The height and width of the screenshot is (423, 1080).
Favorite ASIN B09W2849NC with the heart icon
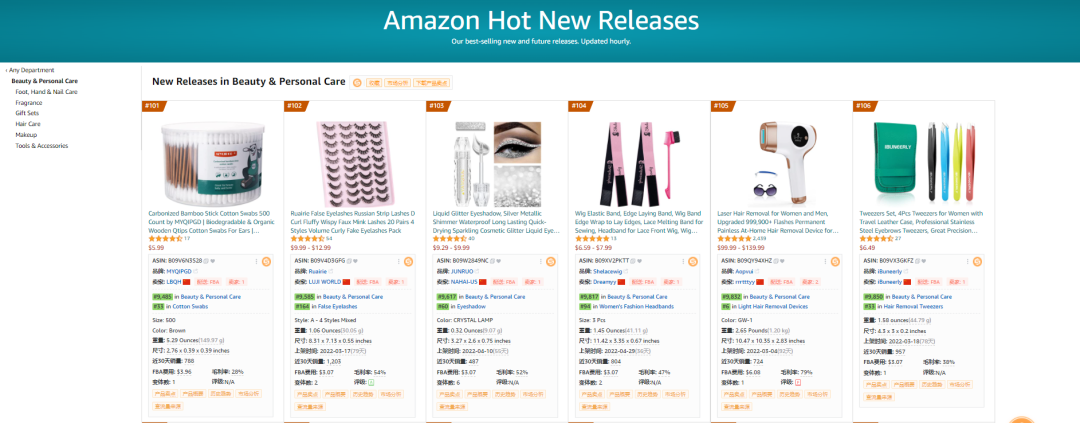[x=497, y=261]
